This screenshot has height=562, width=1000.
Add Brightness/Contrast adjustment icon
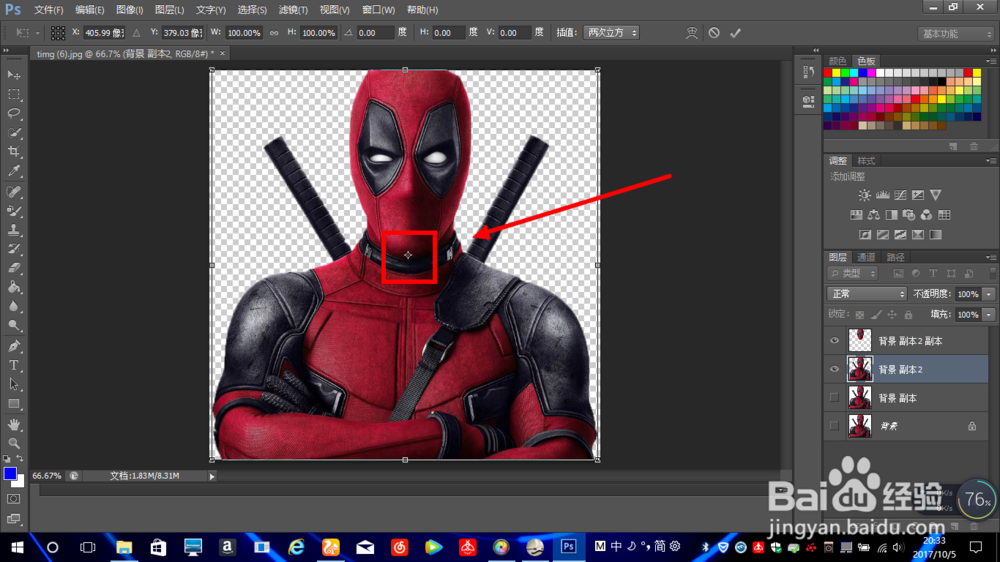coord(864,195)
